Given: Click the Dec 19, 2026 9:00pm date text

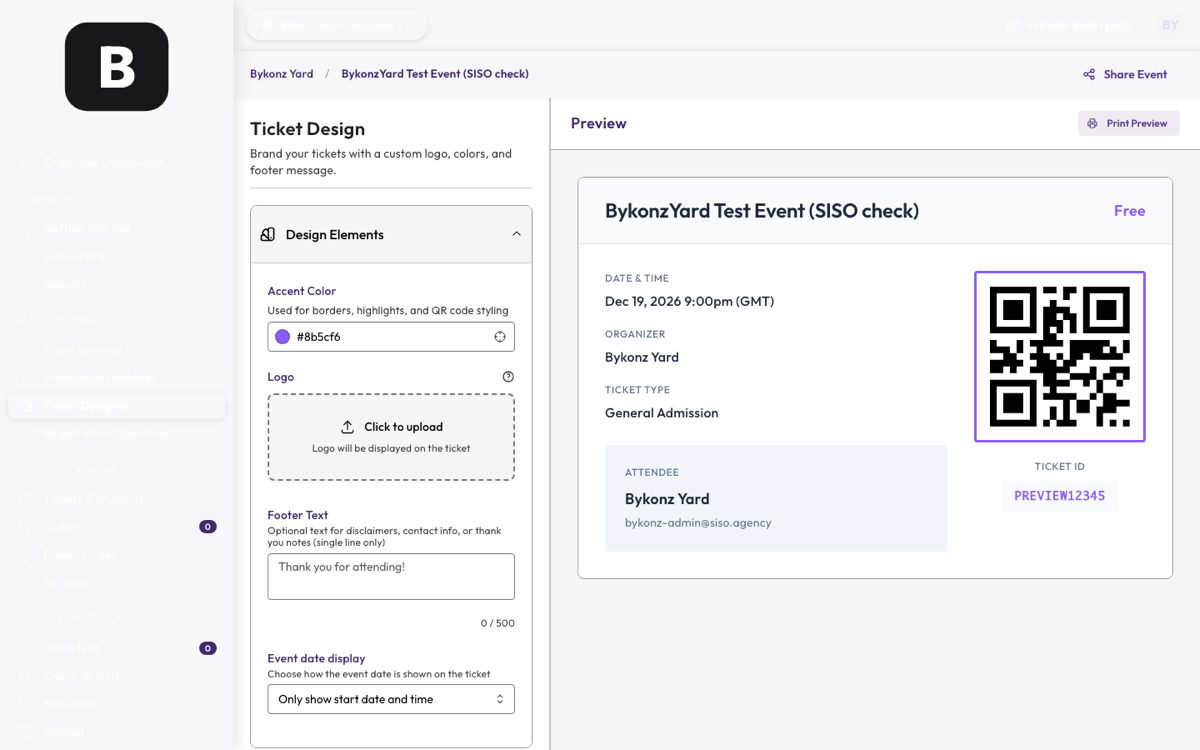Looking at the screenshot, I should click(689, 301).
